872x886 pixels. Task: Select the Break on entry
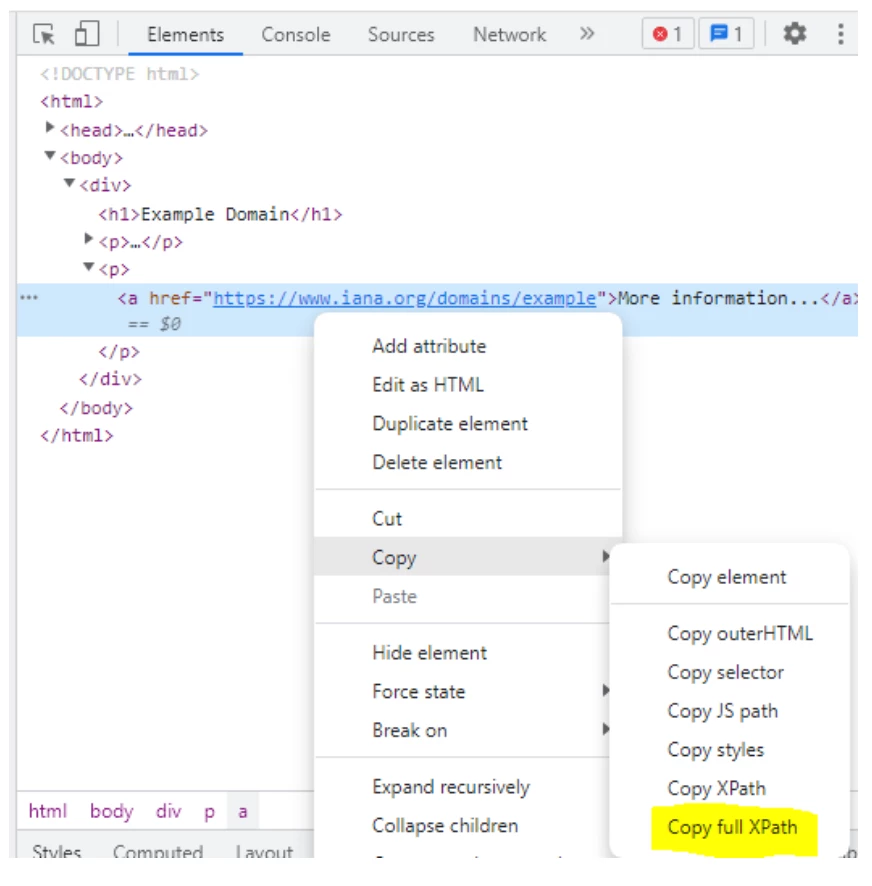pyautogui.click(x=463, y=731)
